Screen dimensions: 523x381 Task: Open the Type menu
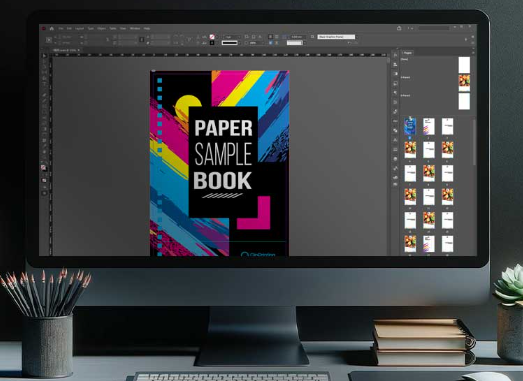(x=90, y=29)
